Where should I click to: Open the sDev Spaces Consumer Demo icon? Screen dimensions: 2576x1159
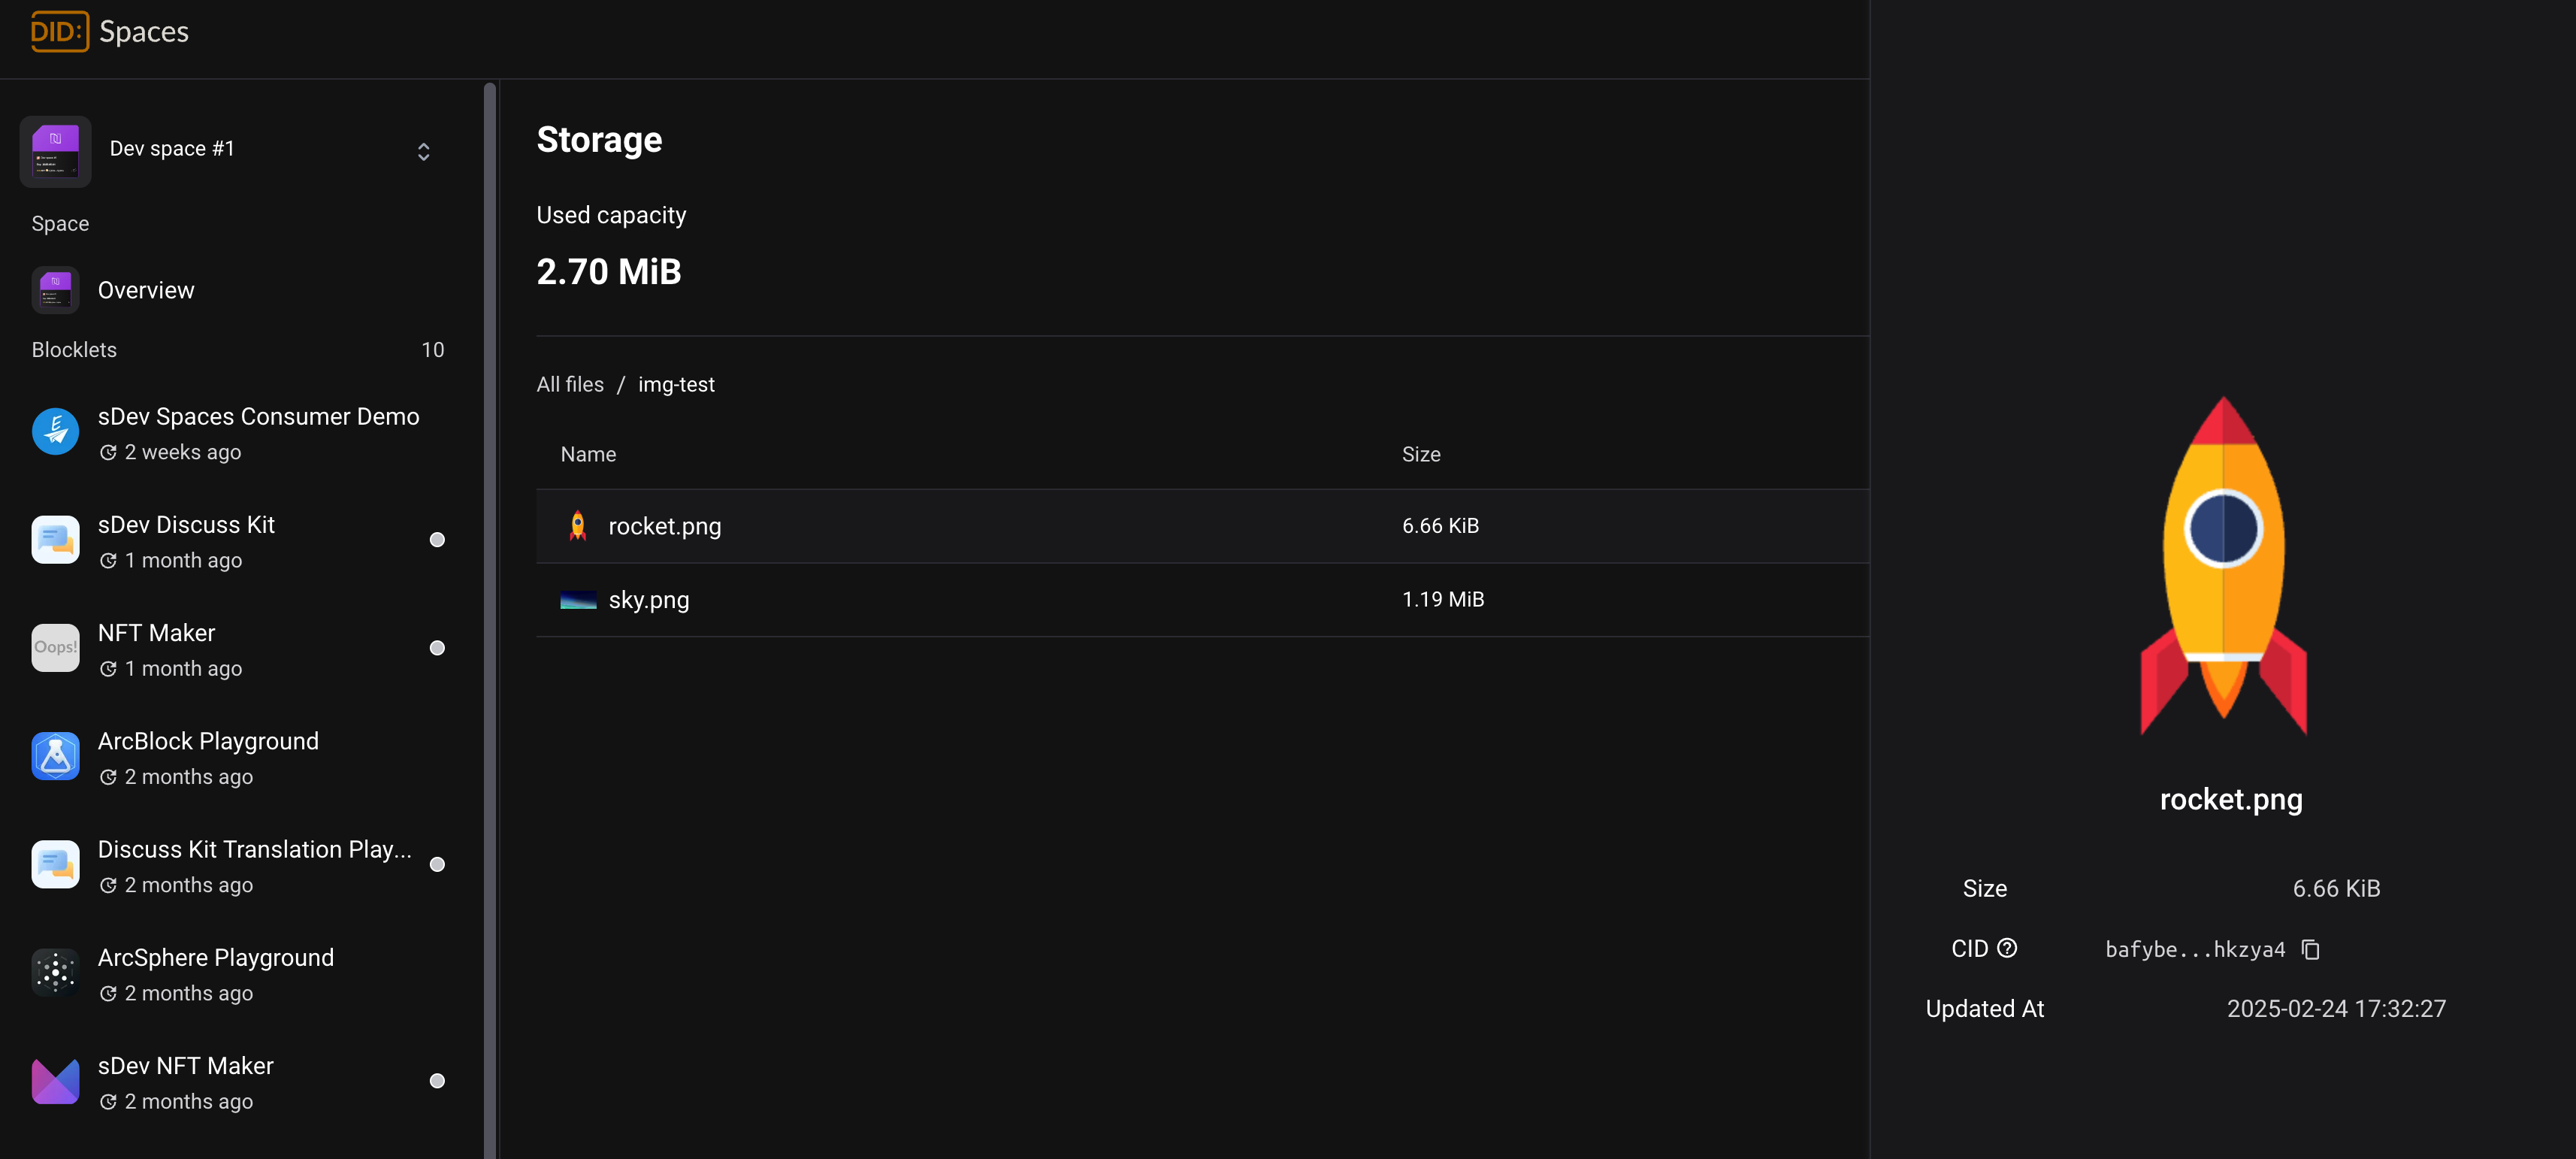tap(55, 432)
